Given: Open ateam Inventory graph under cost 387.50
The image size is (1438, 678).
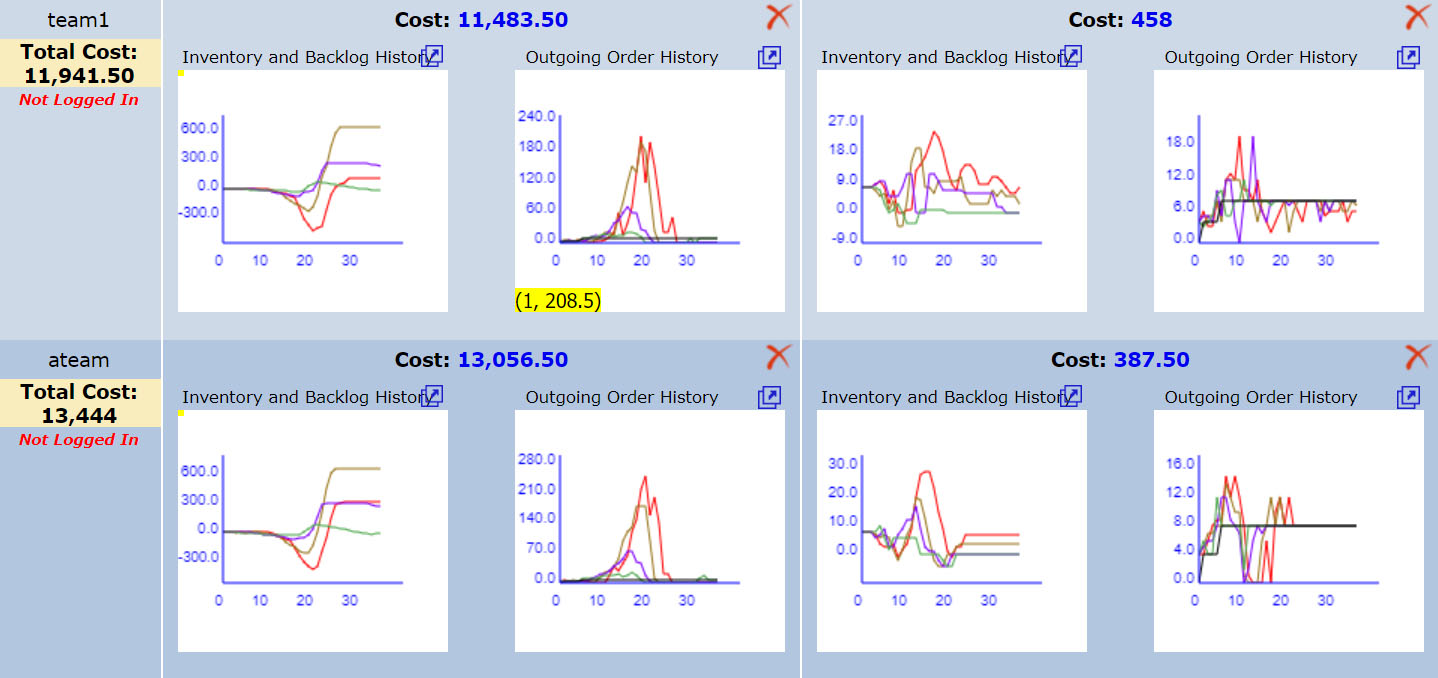Looking at the screenshot, I should (952, 531).
